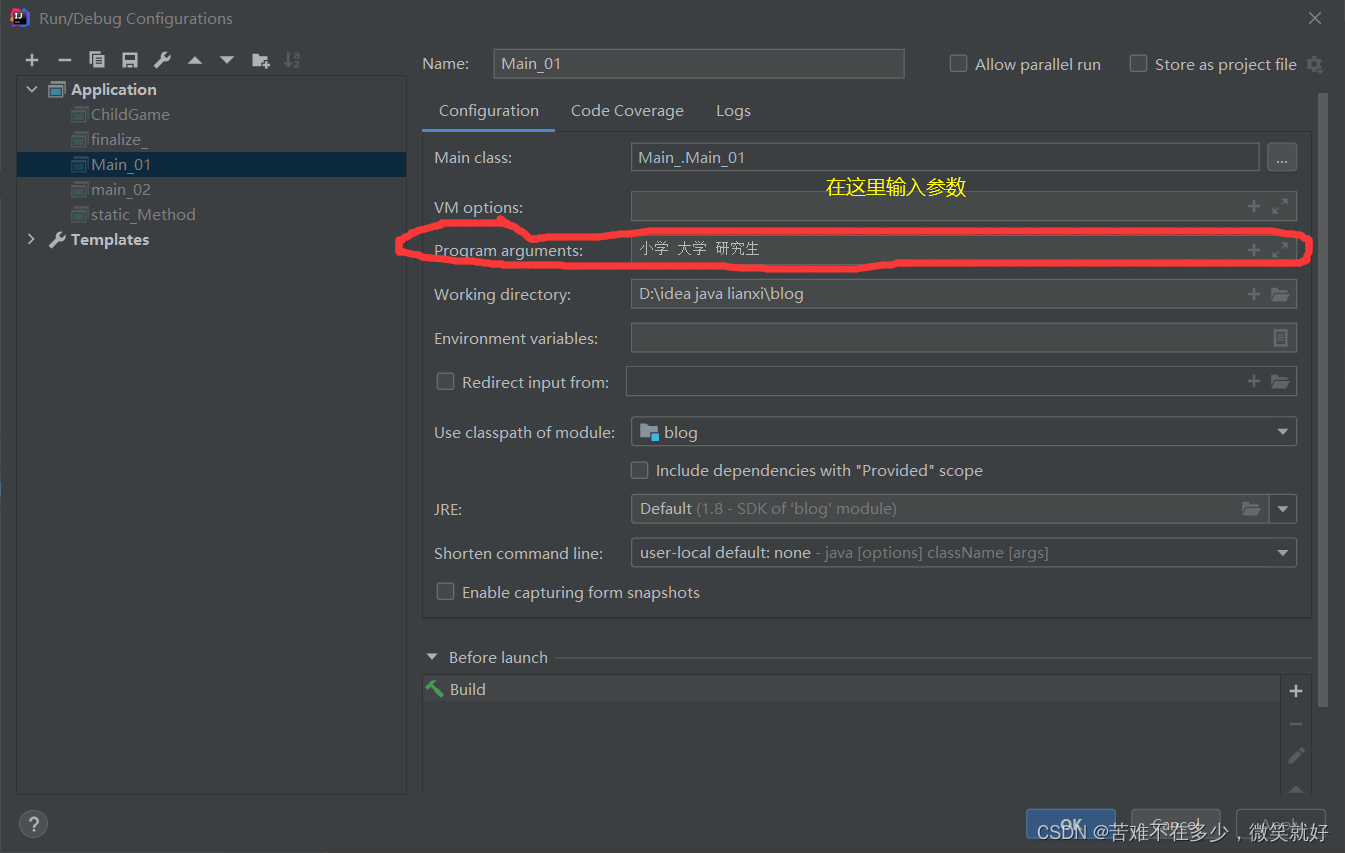
Task: Dismiss the dialog with Cancel
Action: pos(1175,823)
